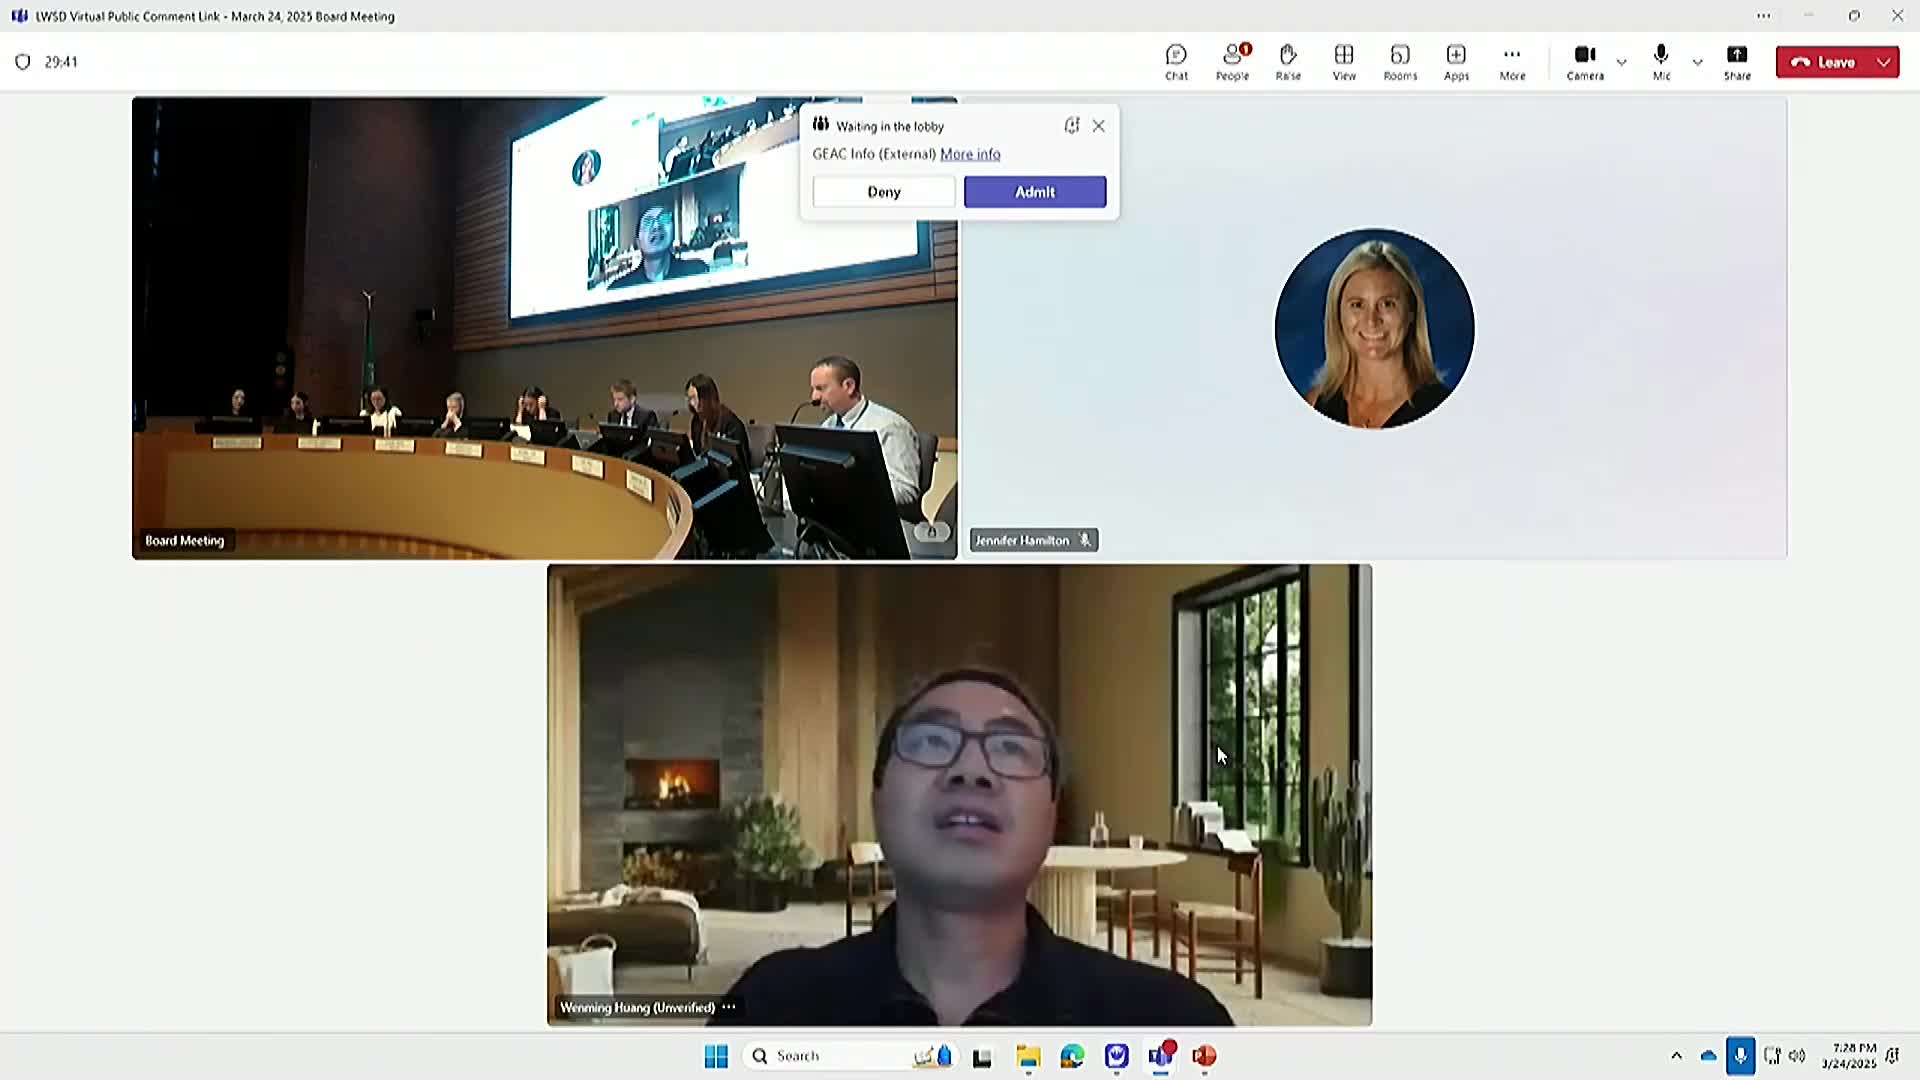Open More info link in lobby popup
The height and width of the screenshot is (1080, 1920).
point(970,154)
